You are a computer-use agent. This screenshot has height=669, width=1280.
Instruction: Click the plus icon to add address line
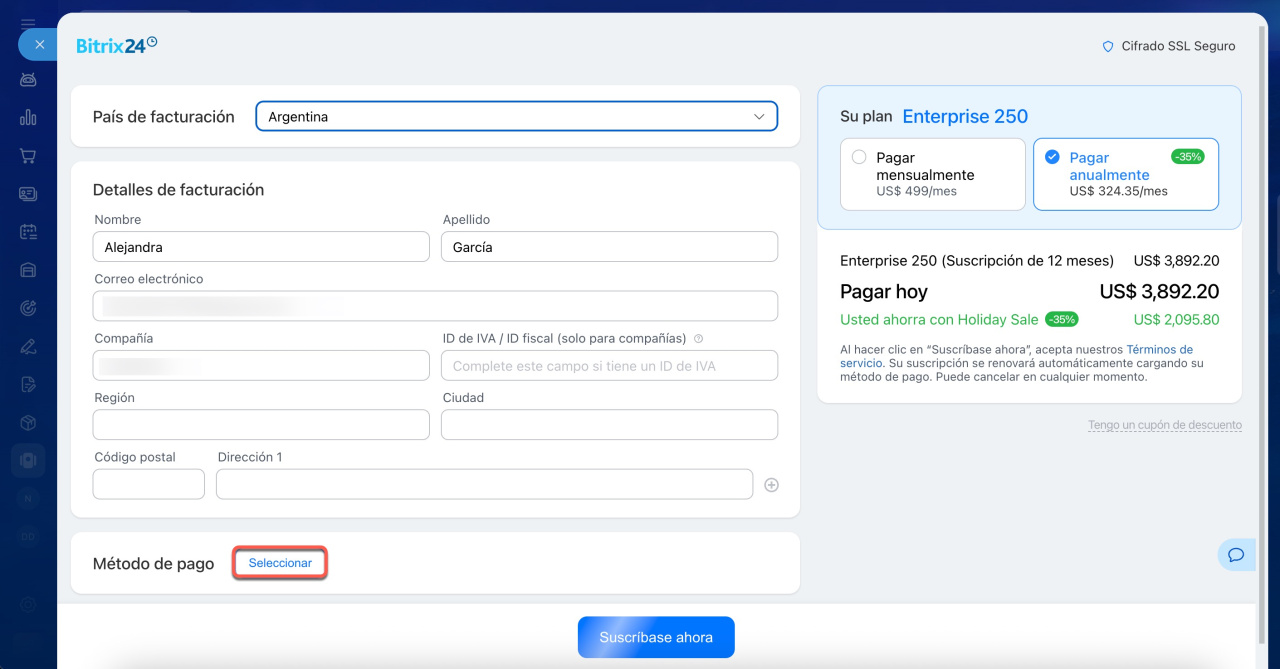(771, 485)
